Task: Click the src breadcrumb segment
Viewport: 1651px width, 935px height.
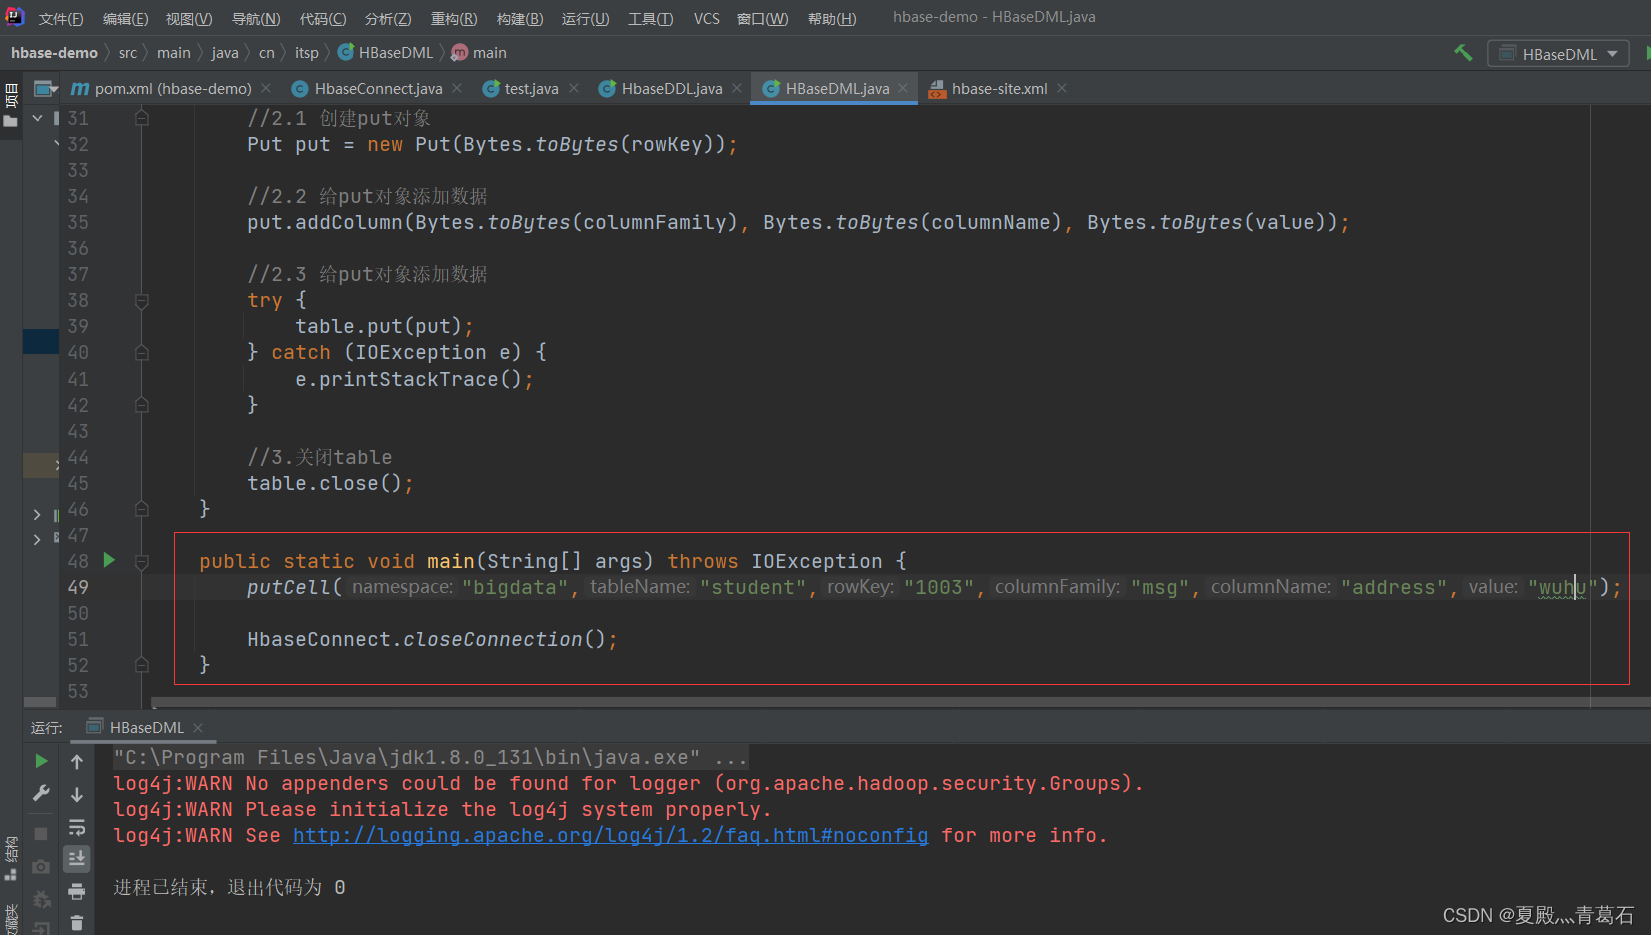Action: [128, 53]
